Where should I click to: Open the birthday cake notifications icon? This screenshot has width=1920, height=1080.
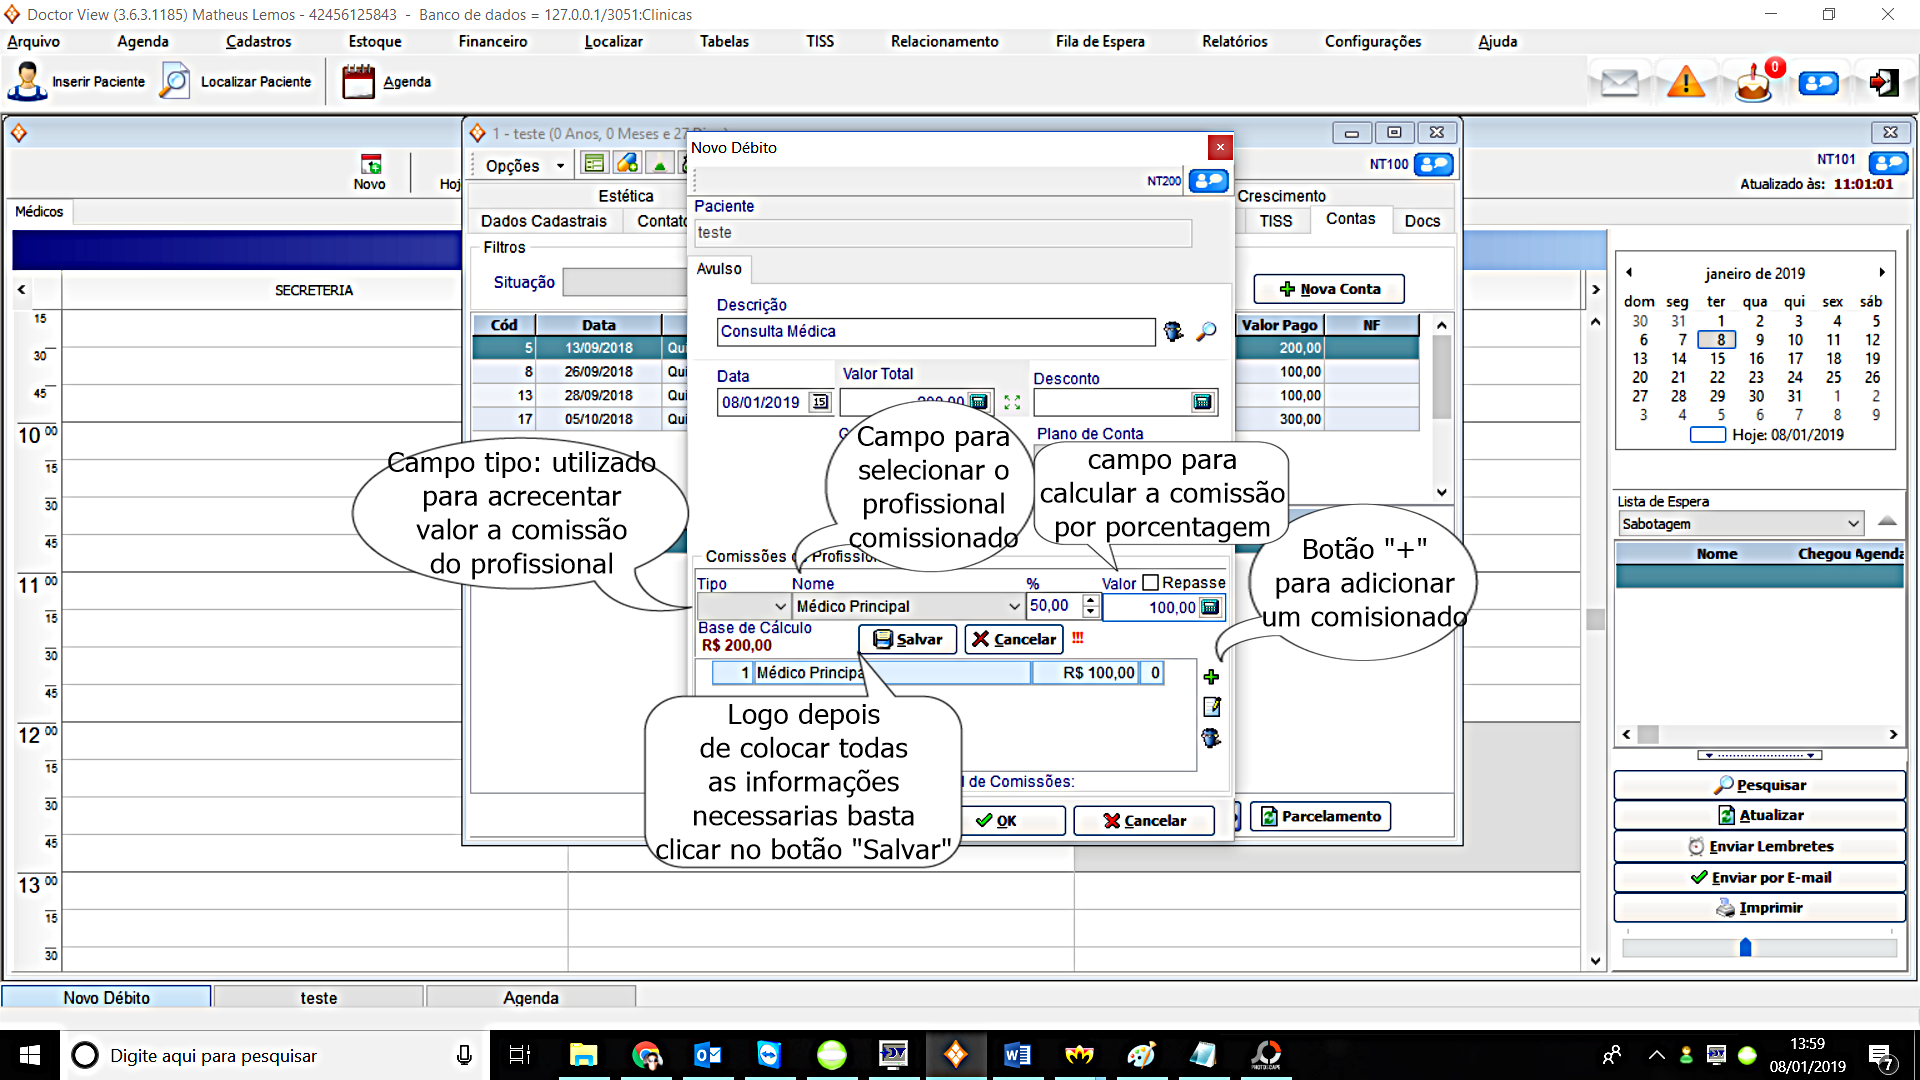1752,82
